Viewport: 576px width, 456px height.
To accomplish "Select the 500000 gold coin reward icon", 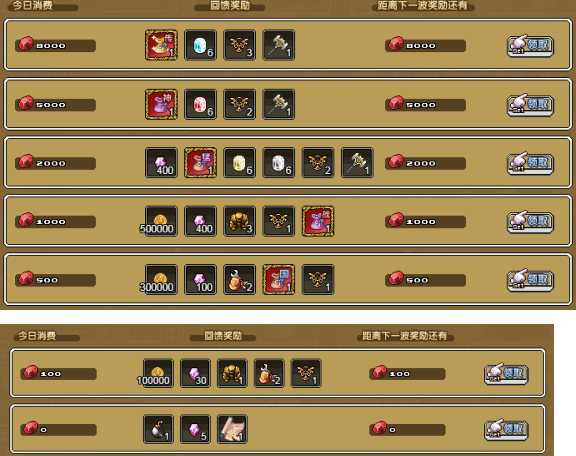I will (x=161, y=221).
